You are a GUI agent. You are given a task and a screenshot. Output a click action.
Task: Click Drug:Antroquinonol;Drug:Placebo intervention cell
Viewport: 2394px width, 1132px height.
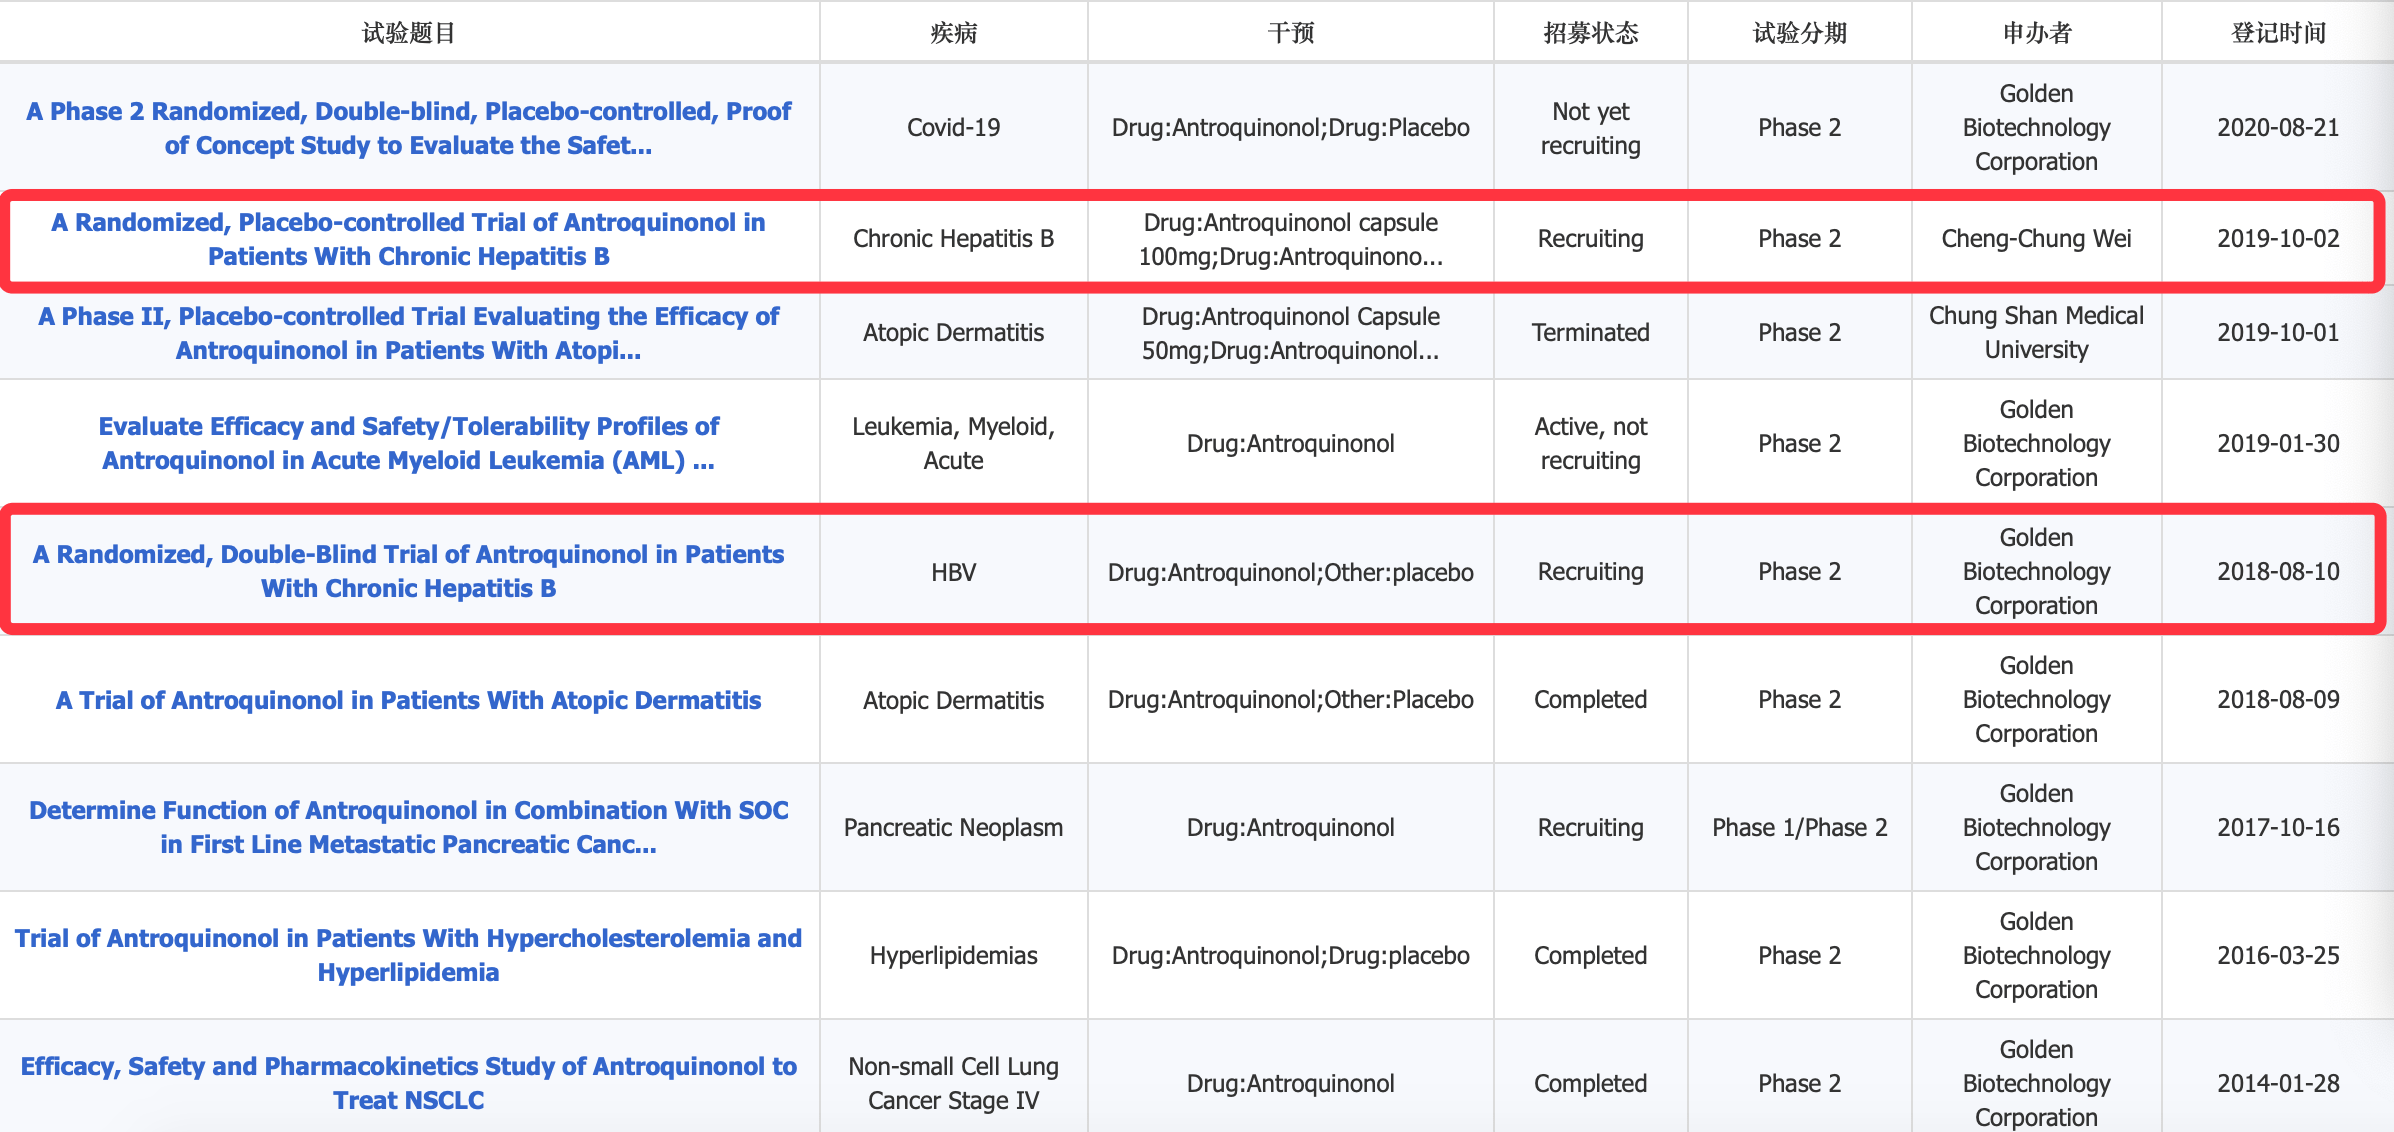pyautogui.click(x=1290, y=128)
